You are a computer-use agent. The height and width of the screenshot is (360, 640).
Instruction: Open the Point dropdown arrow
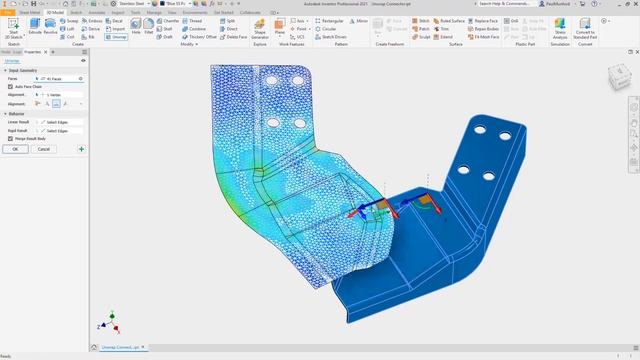309,29
